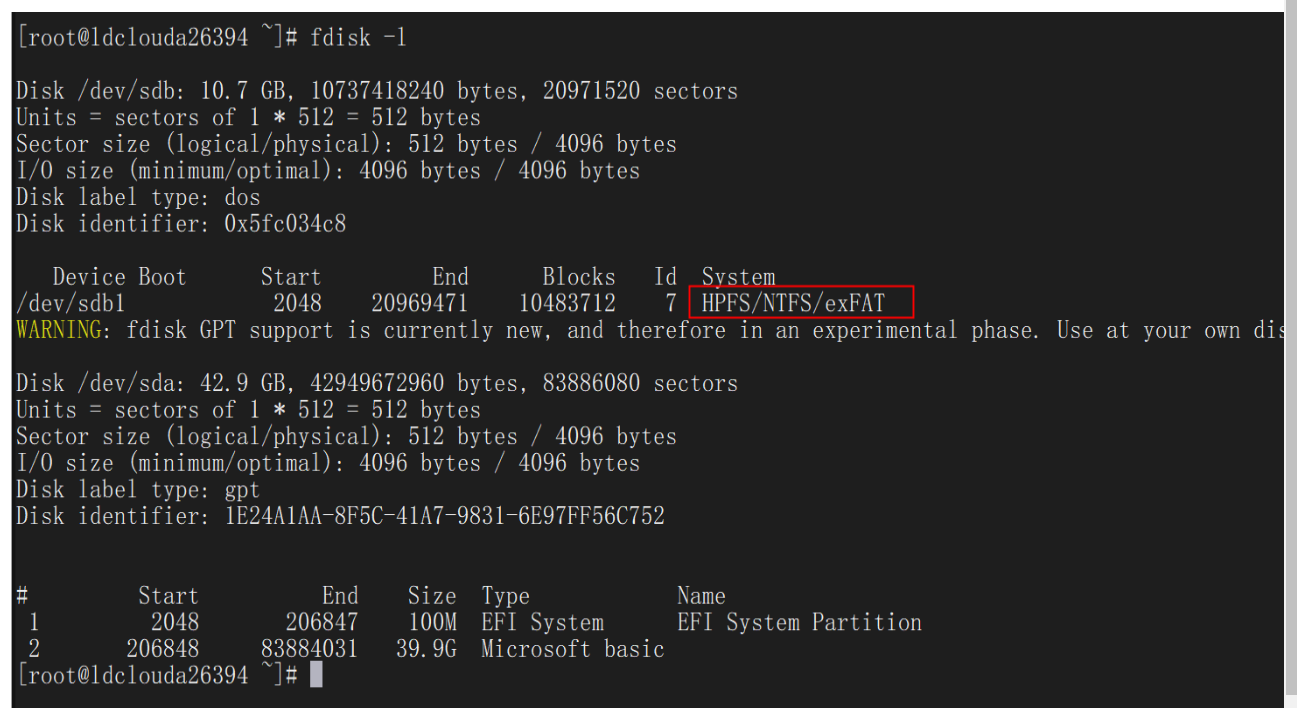Click the Blocks value 10483712
The image size is (1297, 708).
pos(567,303)
